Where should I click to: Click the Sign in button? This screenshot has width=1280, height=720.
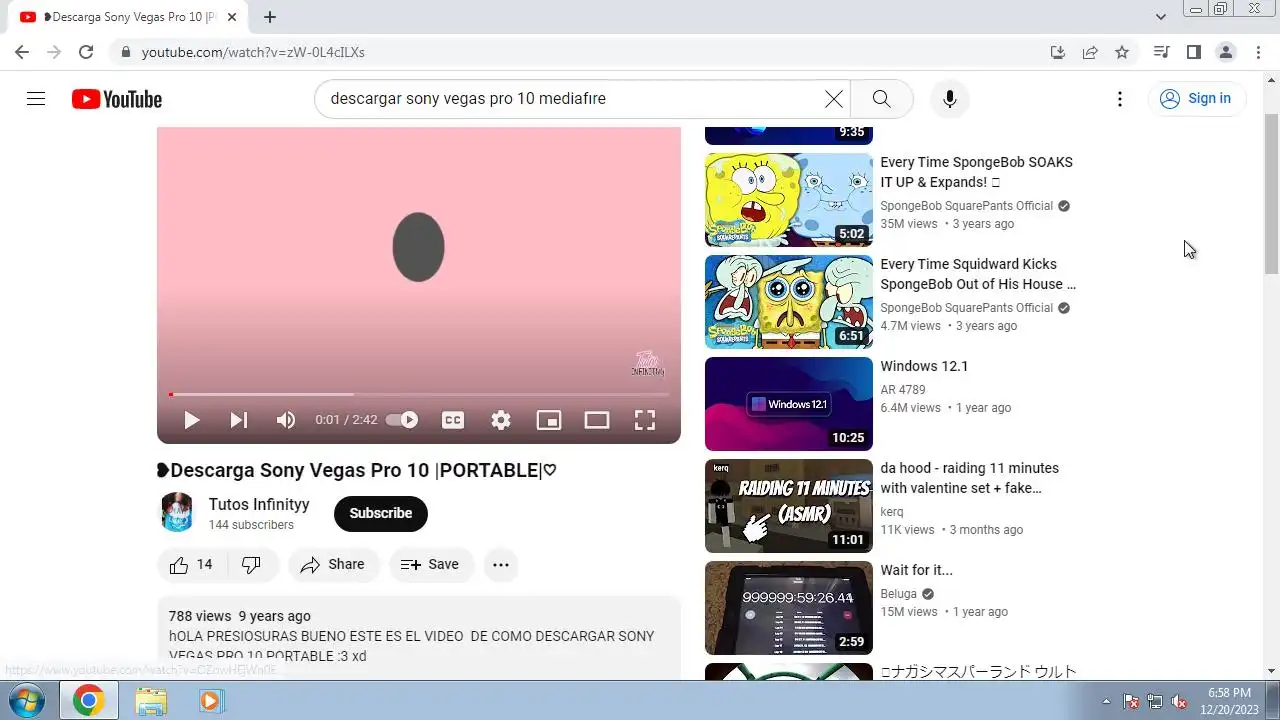point(1196,99)
